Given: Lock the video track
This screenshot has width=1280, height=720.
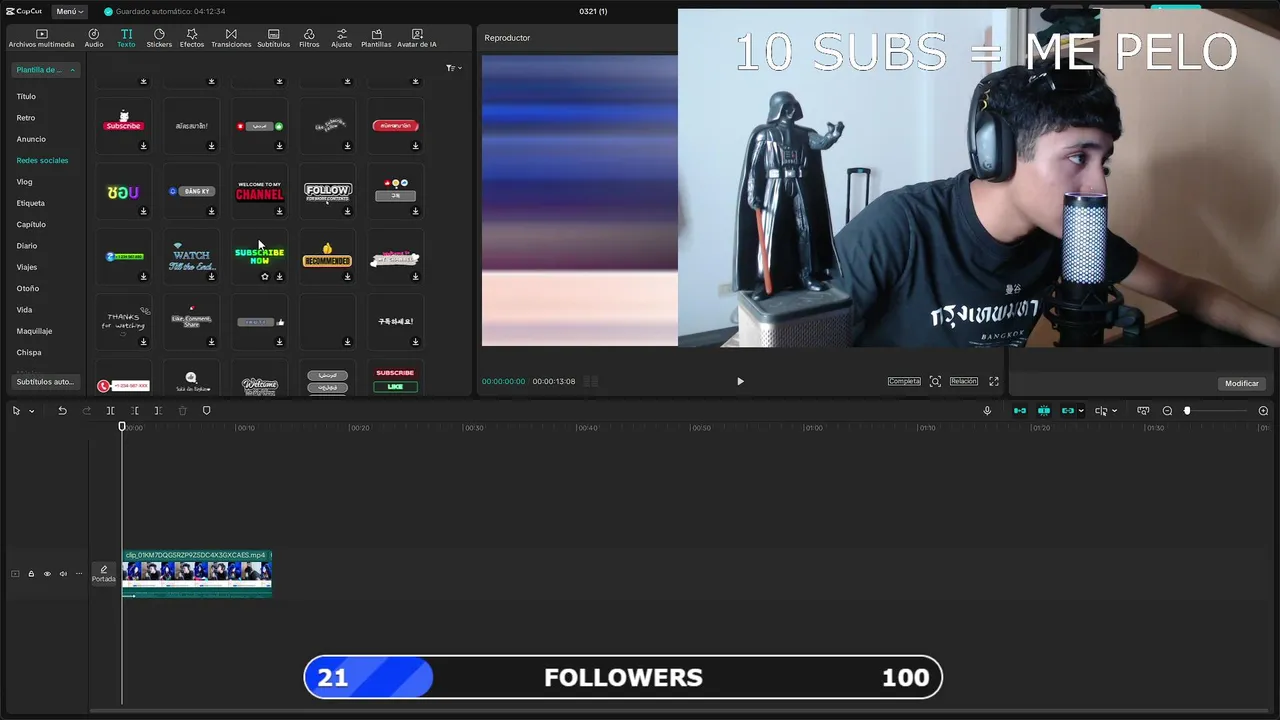Looking at the screenshot, I should 31,574.
